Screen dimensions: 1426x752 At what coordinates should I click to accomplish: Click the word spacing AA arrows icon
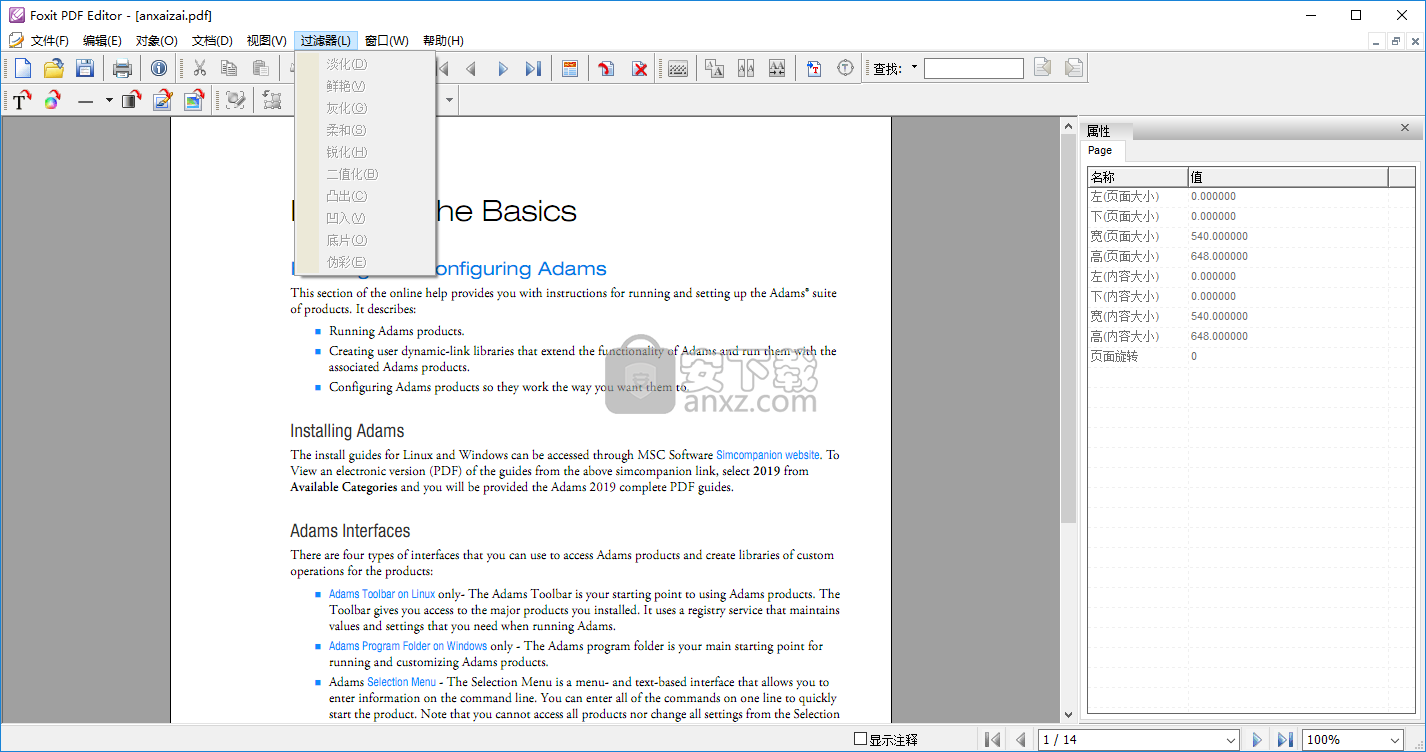tap(777, 68)
